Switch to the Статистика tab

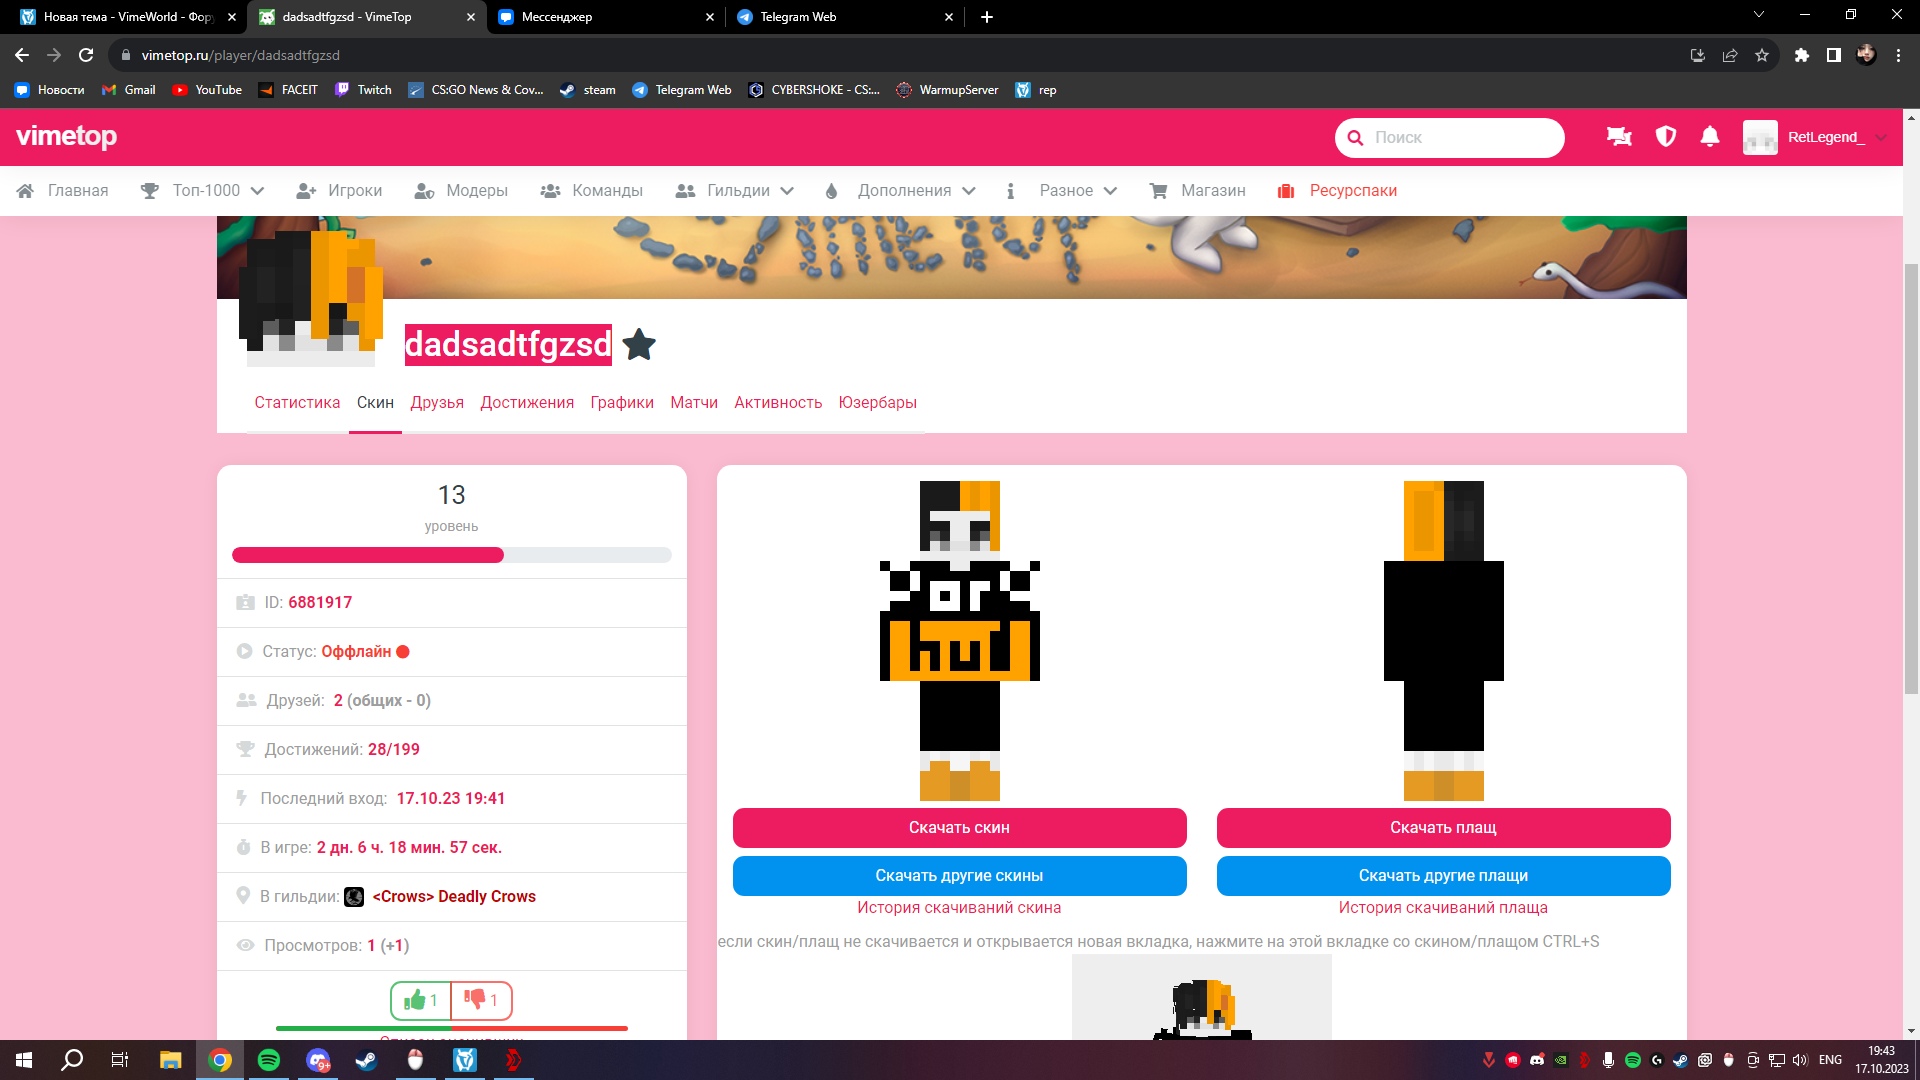297,403
